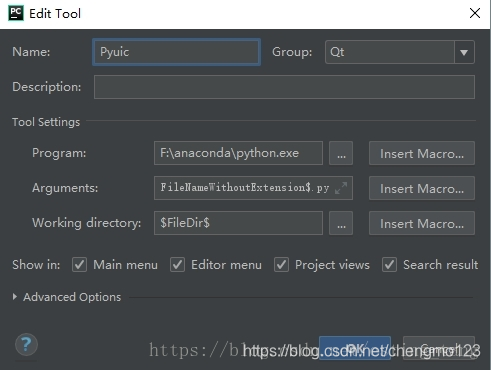This screenshot has height=370, width=491.
Task: Expand the Arguments field editor icon
Action: 341,188
